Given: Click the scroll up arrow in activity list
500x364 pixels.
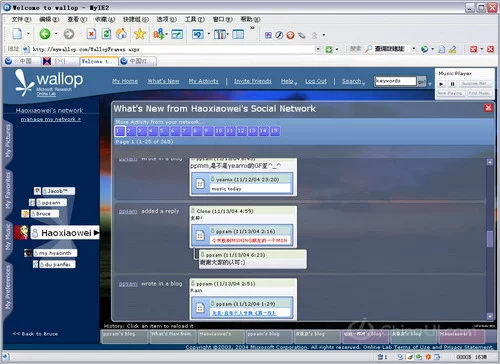Looking at the screenshot, I should (x=490, y=162).
